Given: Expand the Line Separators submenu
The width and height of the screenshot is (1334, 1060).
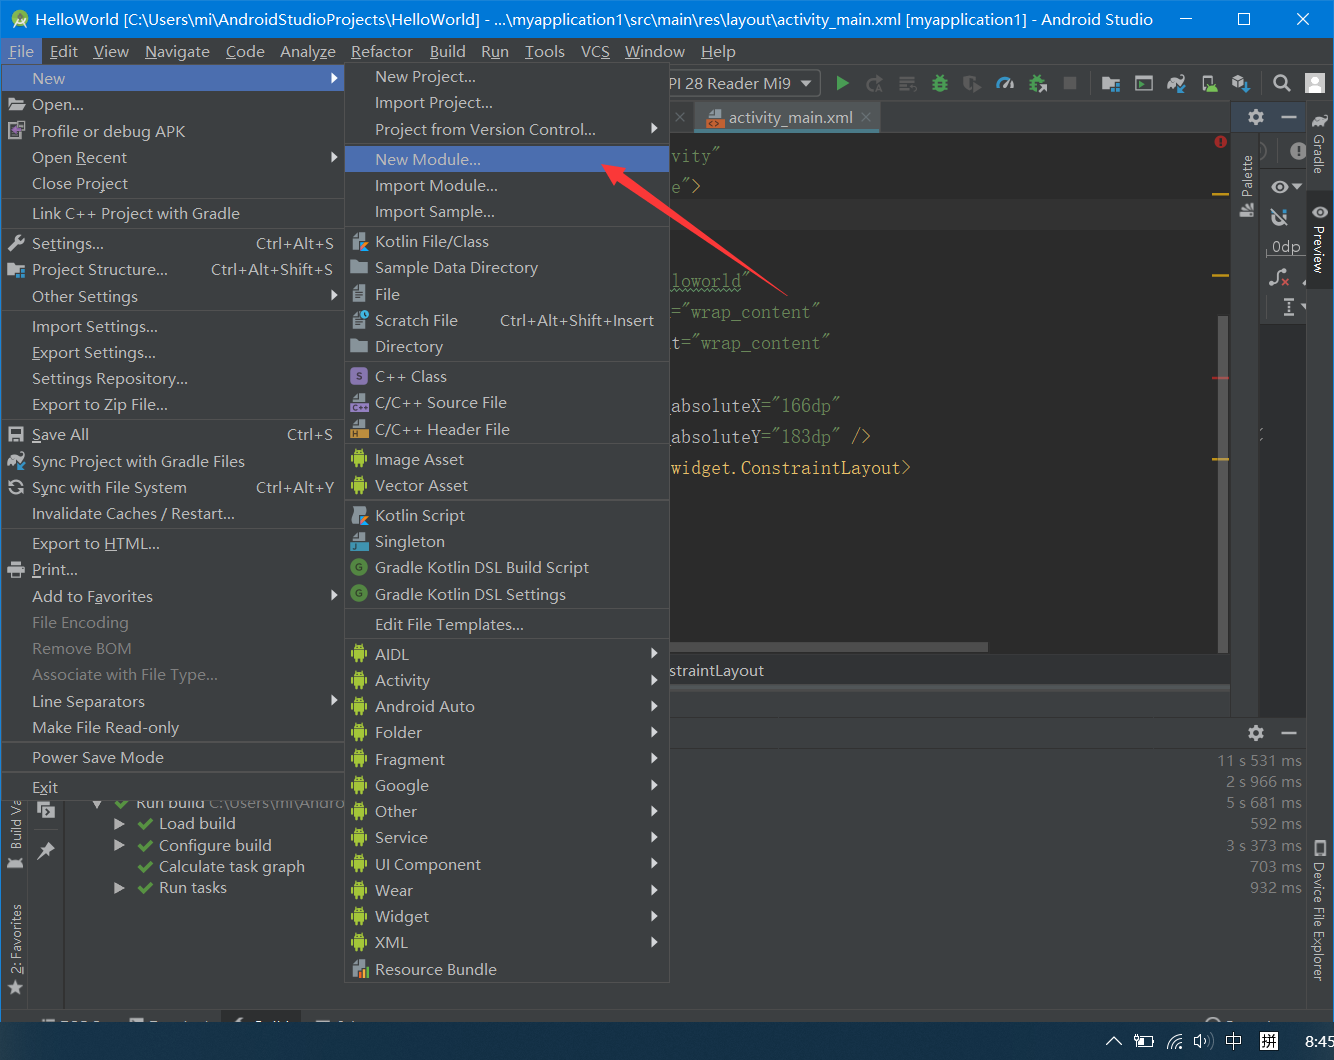Looking at the screenshot, I should click(x=173, y=701).
